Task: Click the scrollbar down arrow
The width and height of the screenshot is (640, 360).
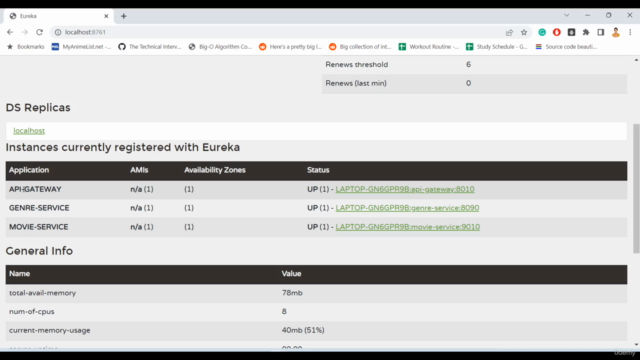Action: click(x=636, y=345)
